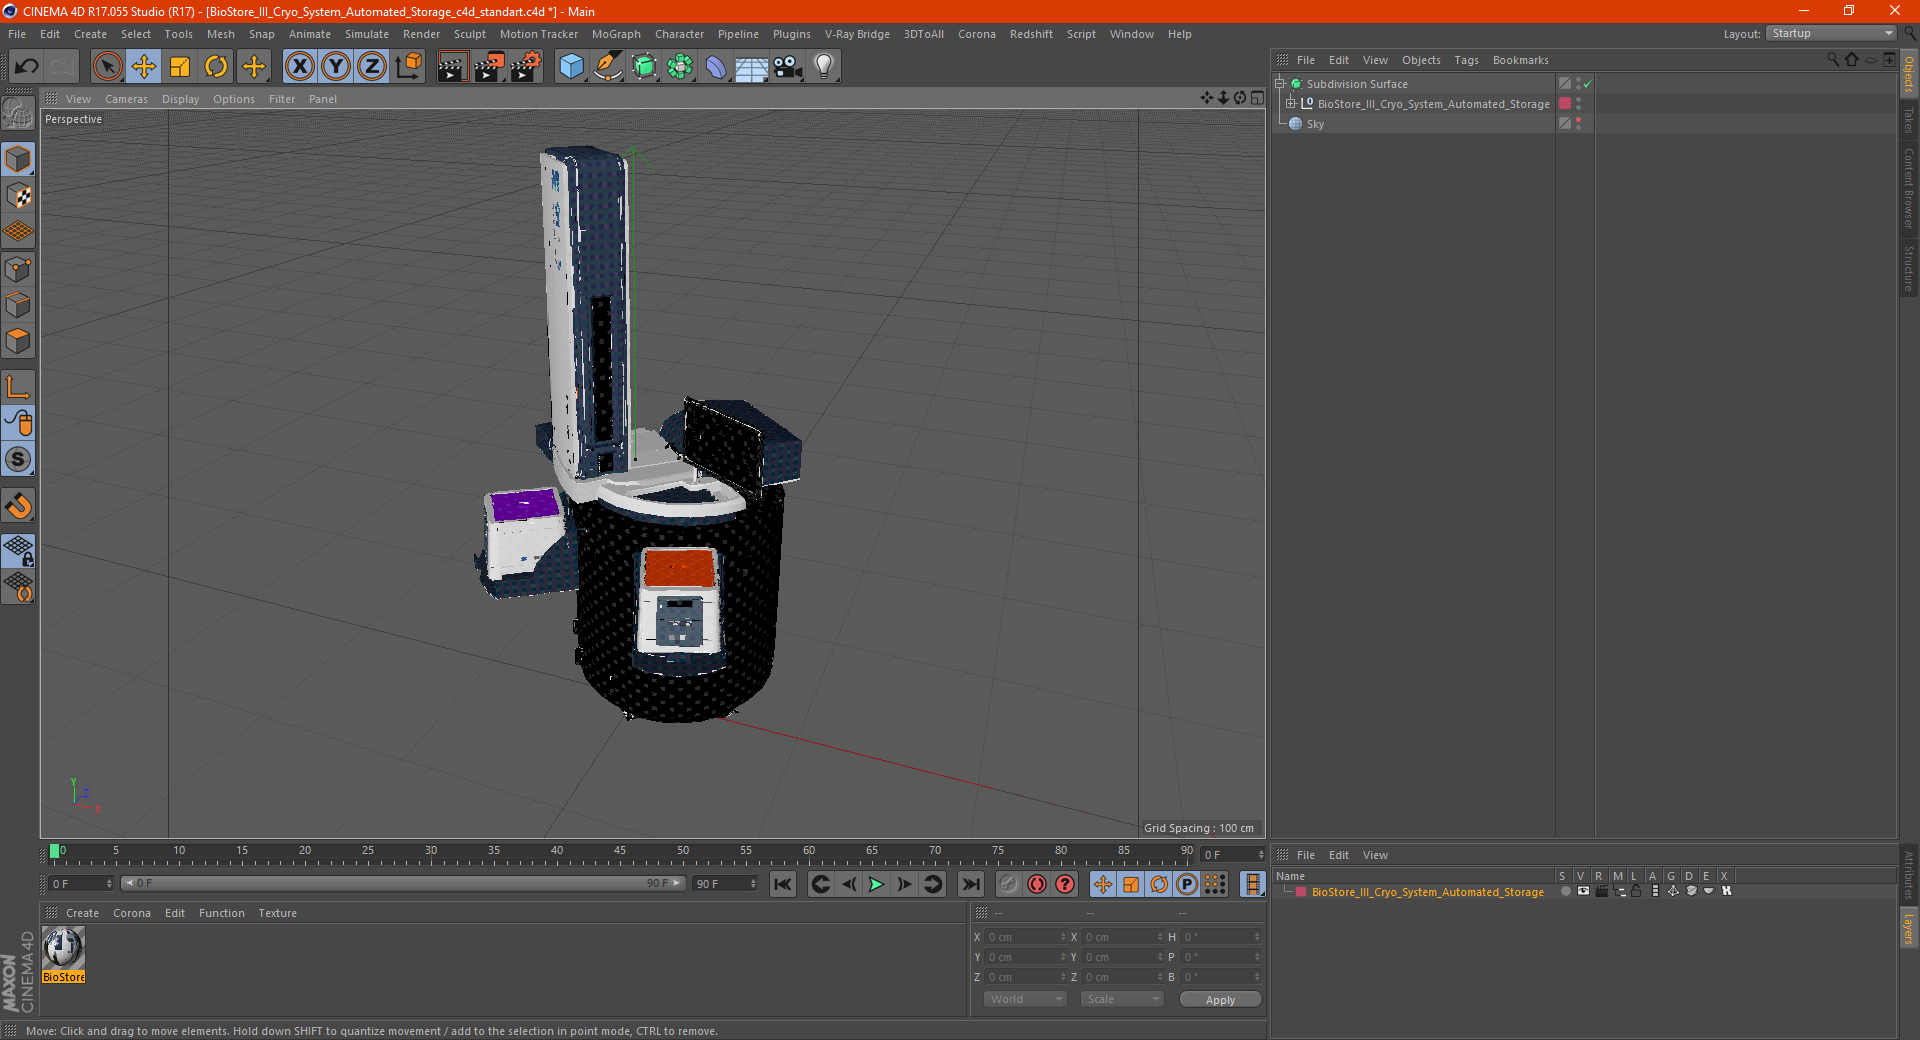Click the Subdivision Surface generator icon

pyautogui.click(x=644, y=67)
